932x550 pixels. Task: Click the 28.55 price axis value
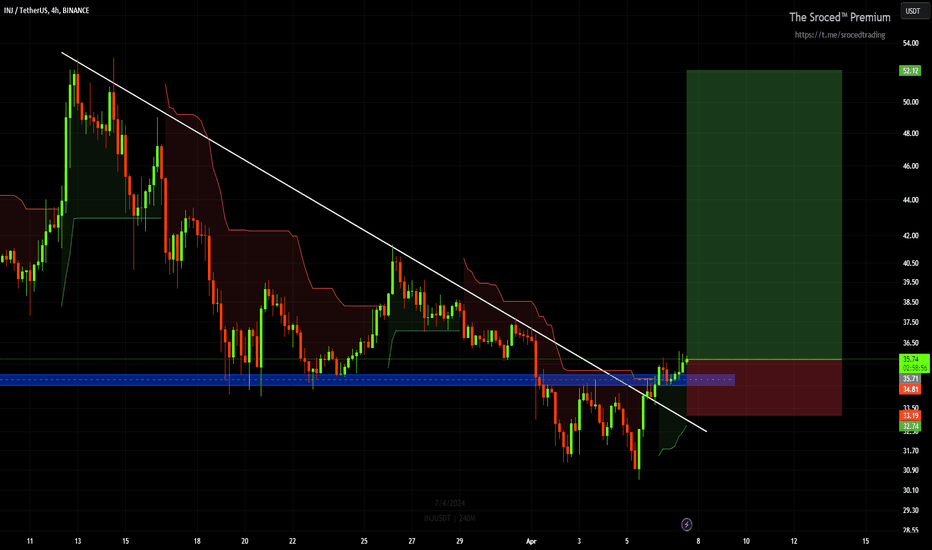coord(911,530)
